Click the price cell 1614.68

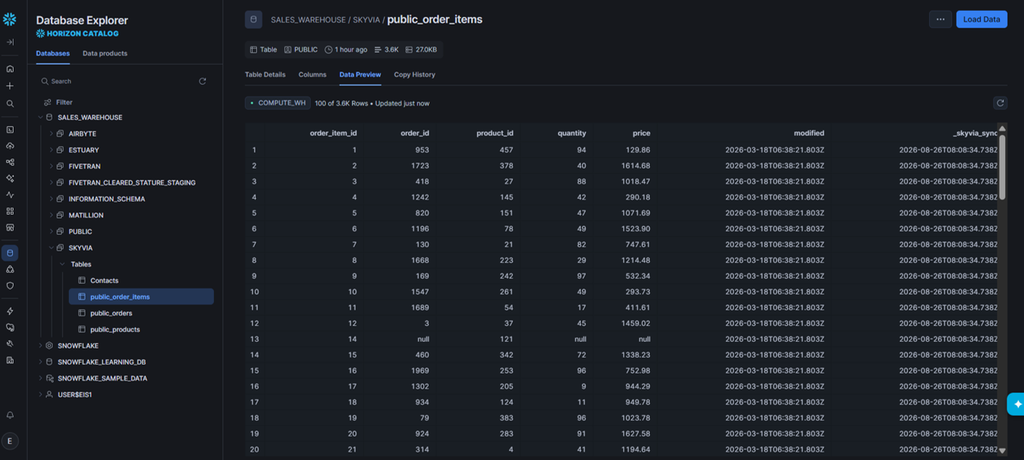tap(636, 166)
